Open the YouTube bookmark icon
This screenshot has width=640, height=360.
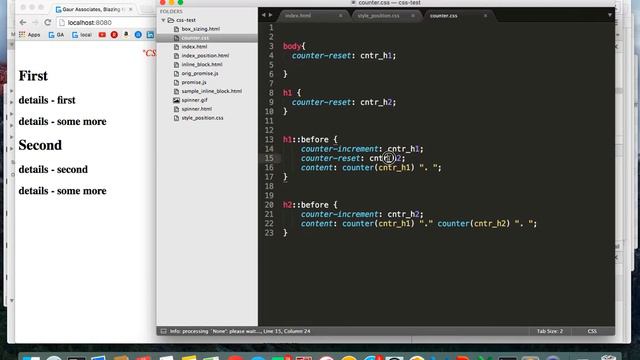(x=102, y=35)
